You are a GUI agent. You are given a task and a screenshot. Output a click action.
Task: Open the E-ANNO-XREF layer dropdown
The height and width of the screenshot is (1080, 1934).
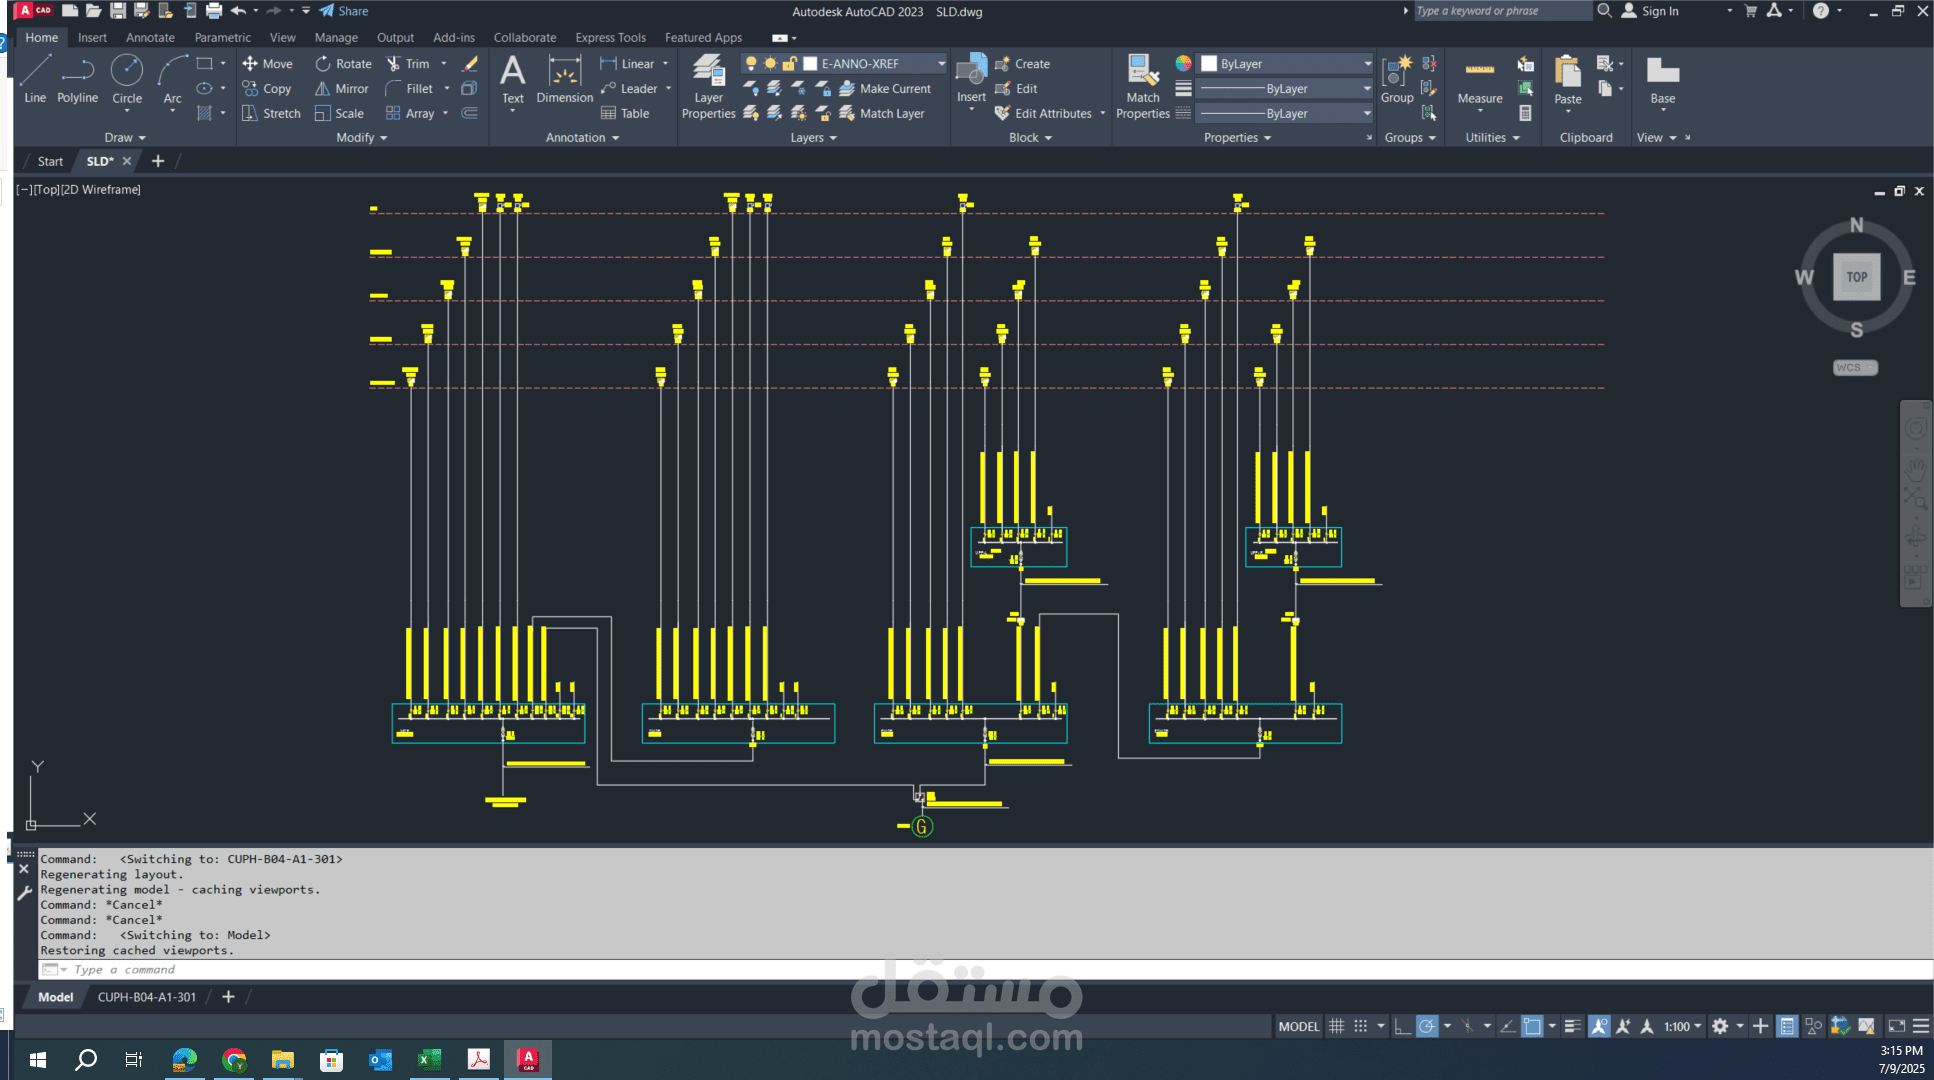pyautogui.click(x=941, y=63)
